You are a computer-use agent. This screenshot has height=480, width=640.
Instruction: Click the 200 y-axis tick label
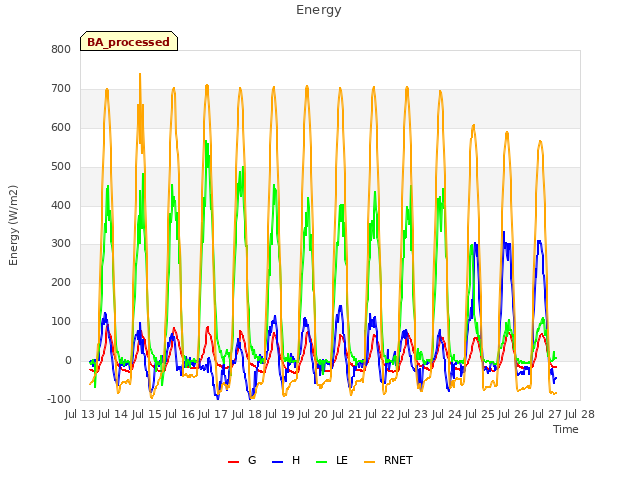[x=61, y=282]
